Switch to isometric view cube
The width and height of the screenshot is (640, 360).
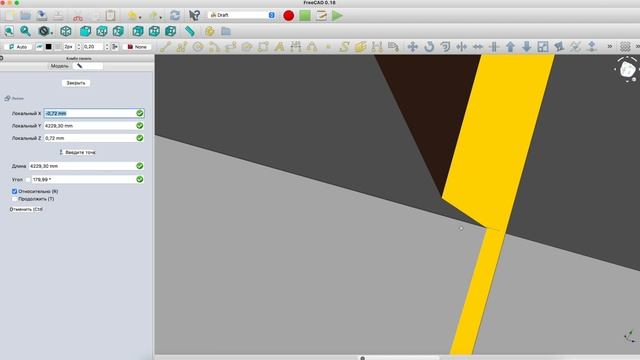pyautogui.click(x=66, y=31)
